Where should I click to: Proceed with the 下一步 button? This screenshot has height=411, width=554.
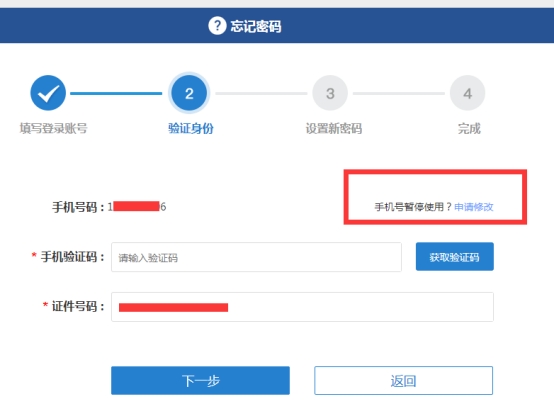click(200, 380)
